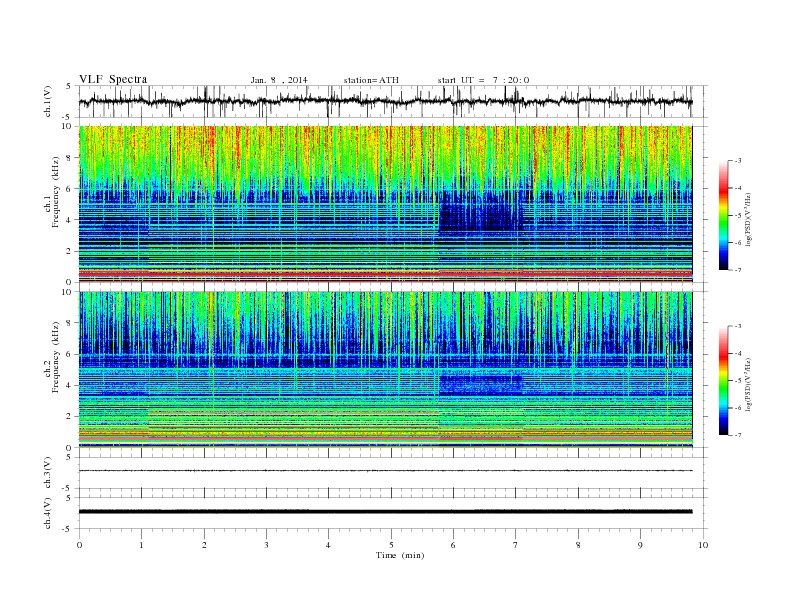Click time axis tick label '4'
Image resolution: width=792 pixels, height=612 pixels.
(329, 545)
